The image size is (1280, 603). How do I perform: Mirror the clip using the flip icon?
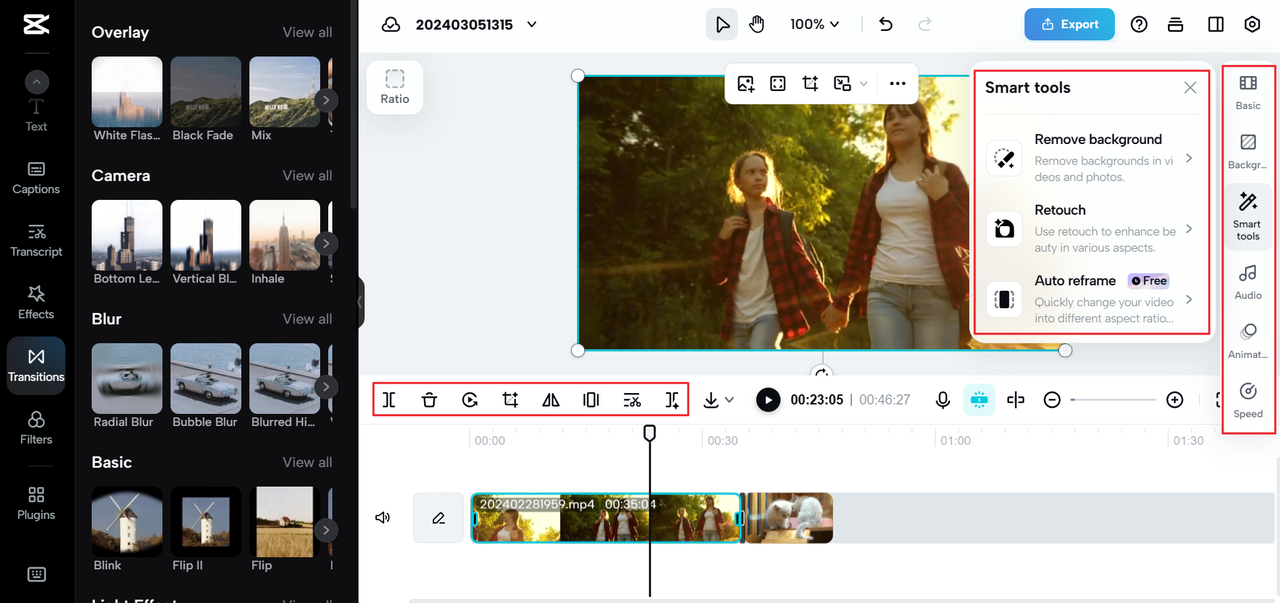coord(551,400)
